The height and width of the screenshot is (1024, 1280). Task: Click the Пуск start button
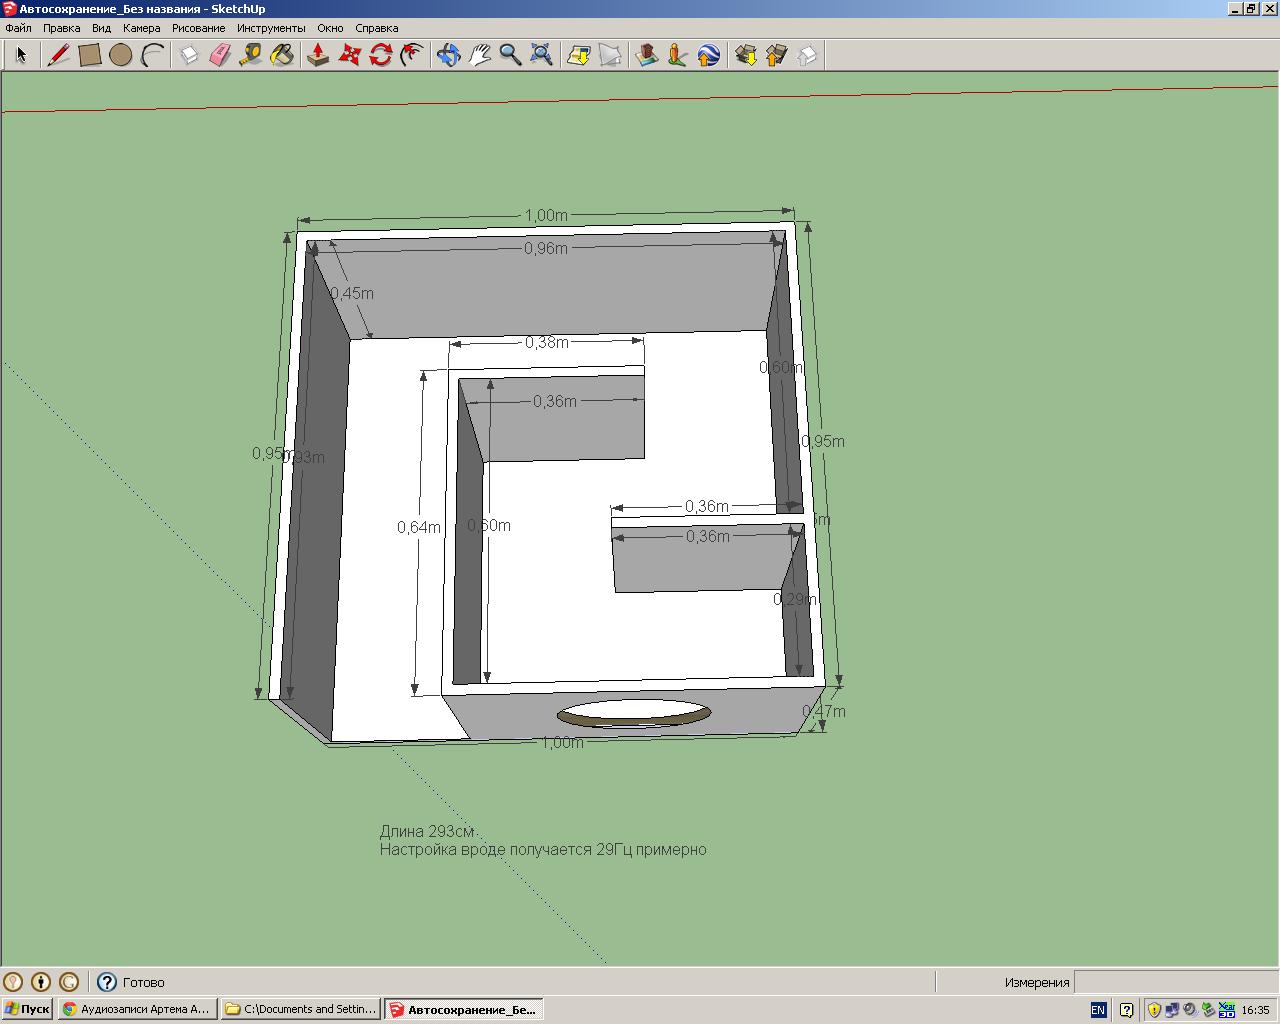coord(27,1009)
